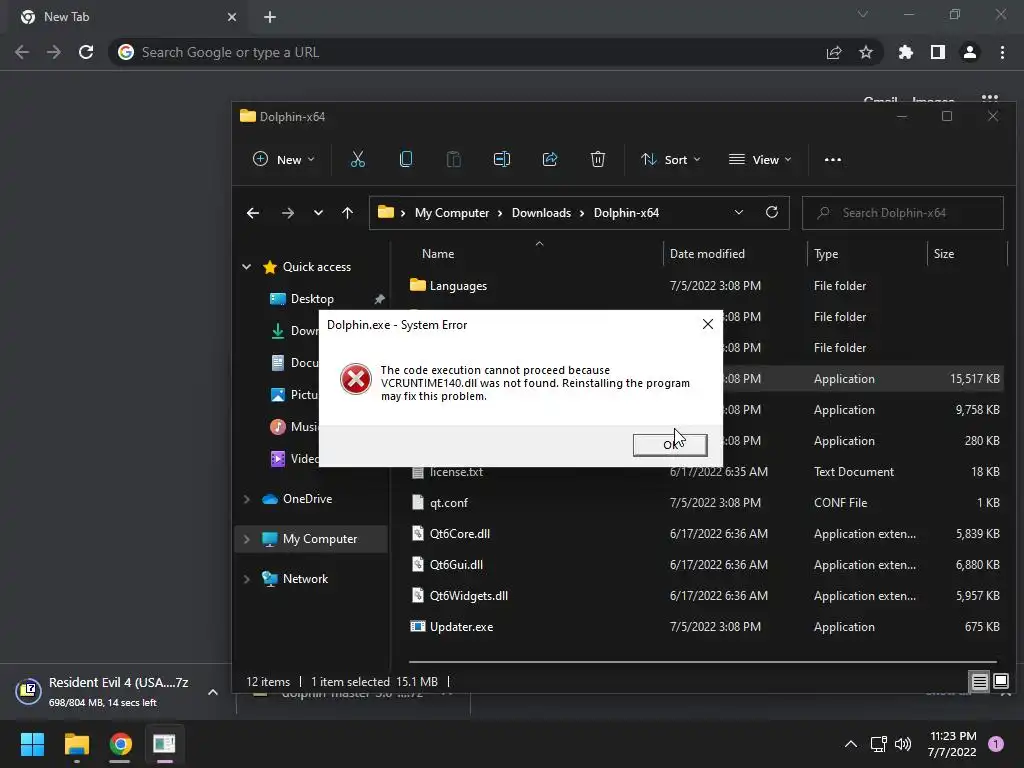
Task: Click the Paste icon in Explorer toolbar
Action: coord(453,159)
